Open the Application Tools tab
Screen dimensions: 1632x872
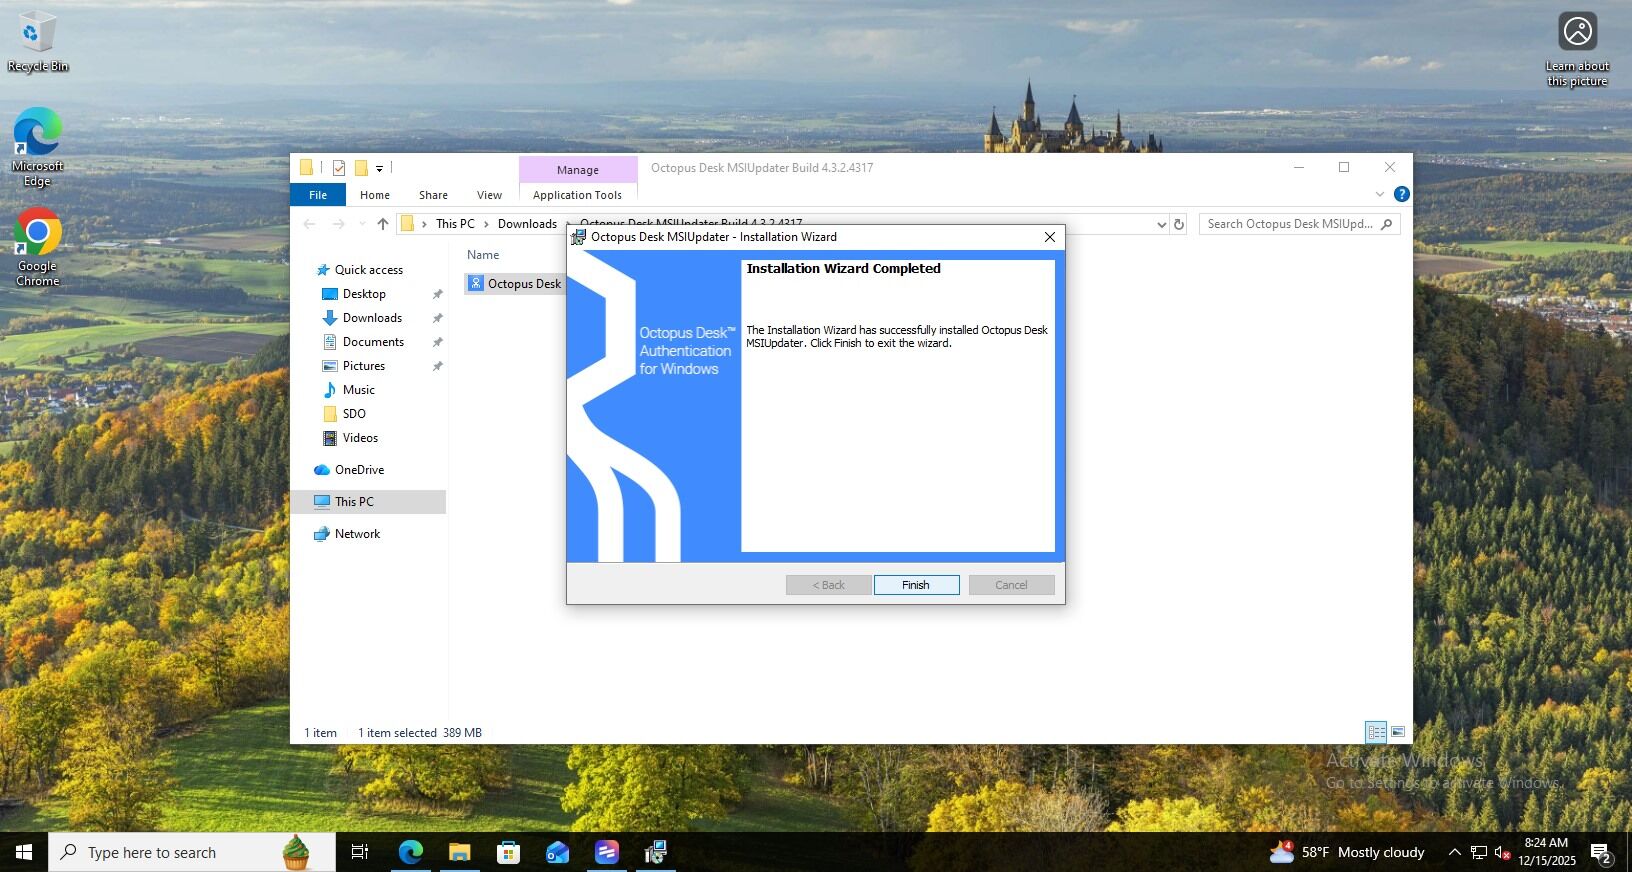tap(577, 195)
